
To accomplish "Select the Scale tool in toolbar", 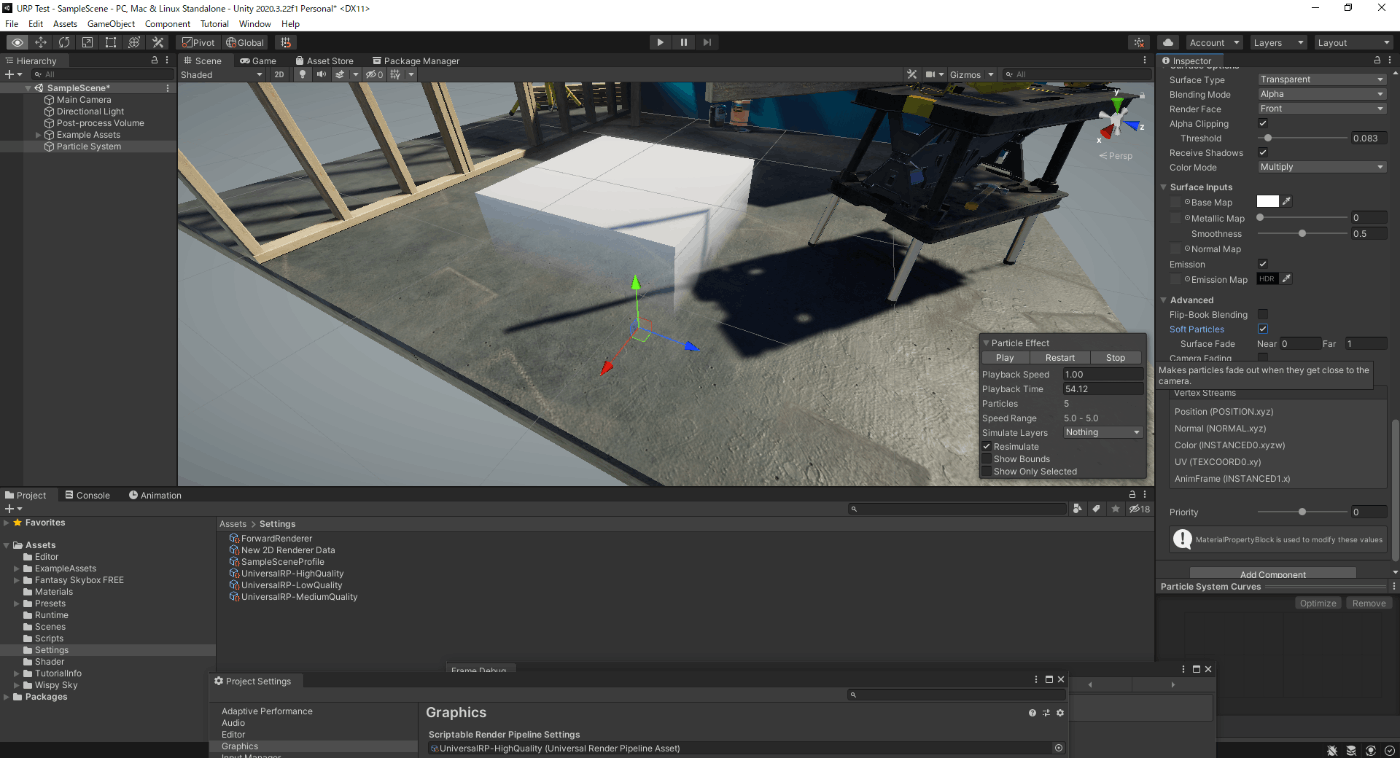I will pyautogui.click(x=87, y=43).
